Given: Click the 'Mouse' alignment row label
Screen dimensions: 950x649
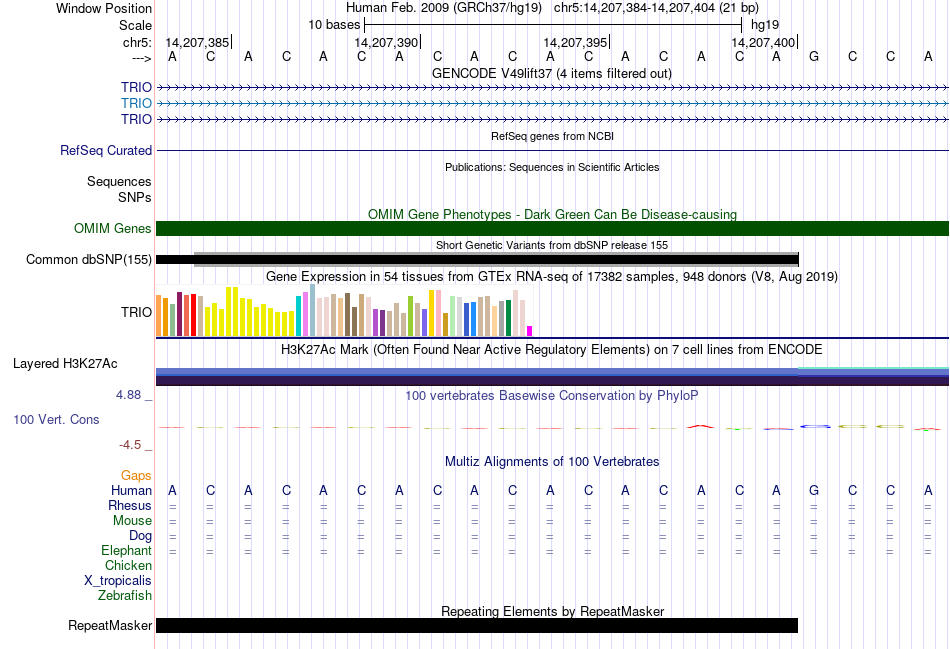Looking at the screenshot, I should (x=132, y=521).
